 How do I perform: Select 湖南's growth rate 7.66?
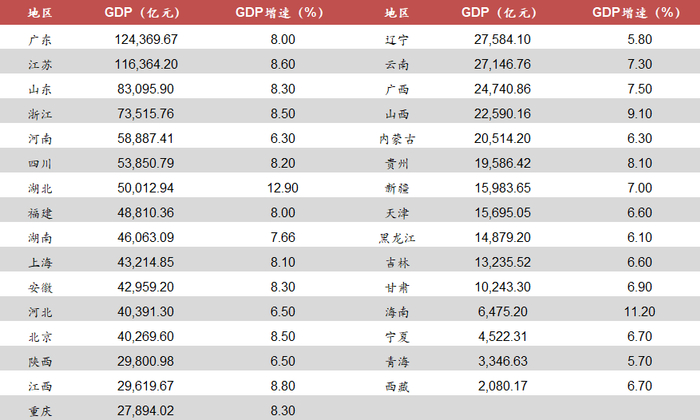pyautogui.click(x=283, y=235)
